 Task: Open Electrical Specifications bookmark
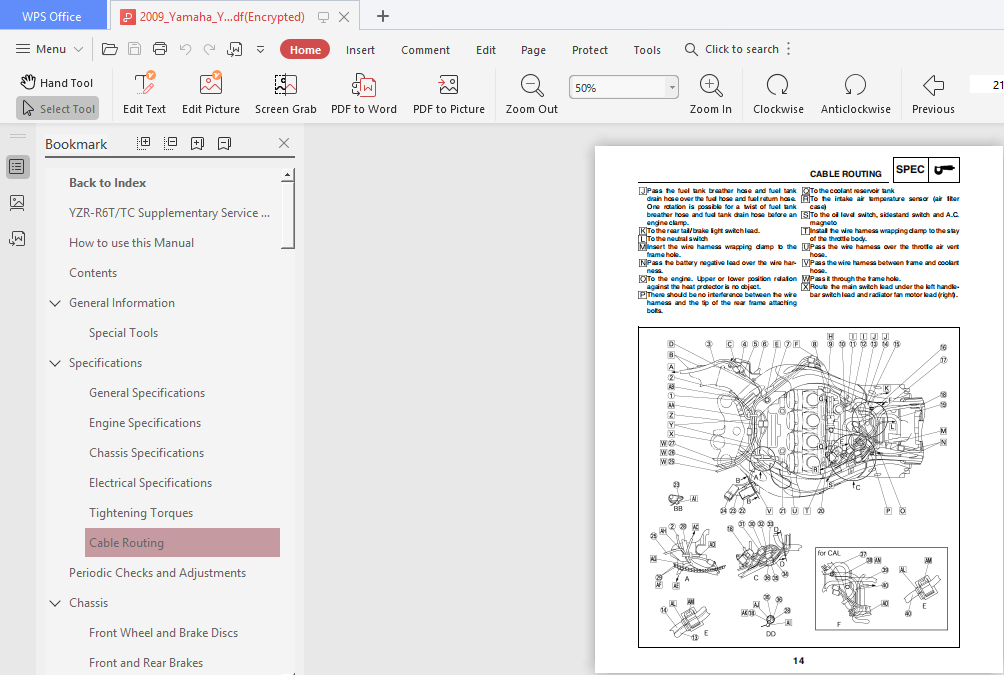tap(150, 483)
